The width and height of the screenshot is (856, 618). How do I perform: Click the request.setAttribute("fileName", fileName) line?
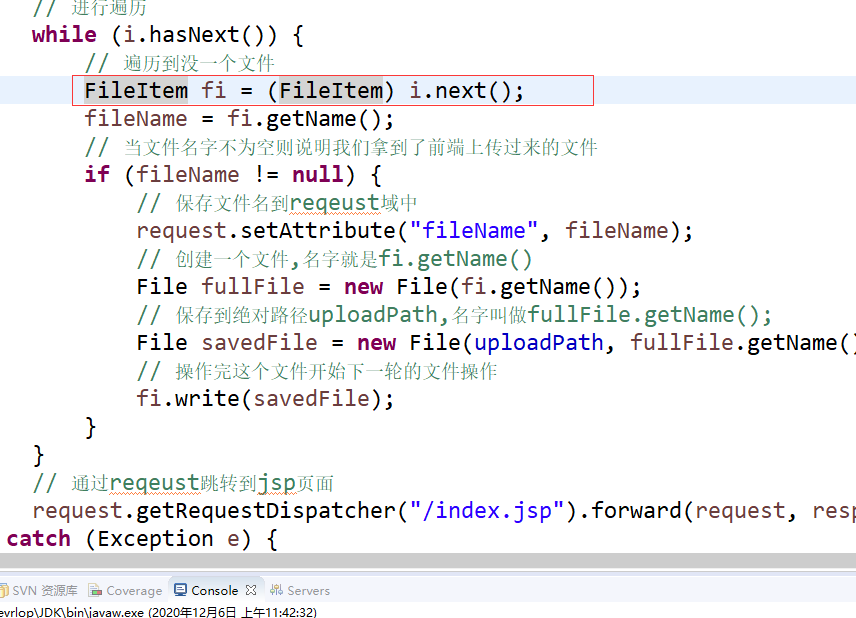coord(415,231)
